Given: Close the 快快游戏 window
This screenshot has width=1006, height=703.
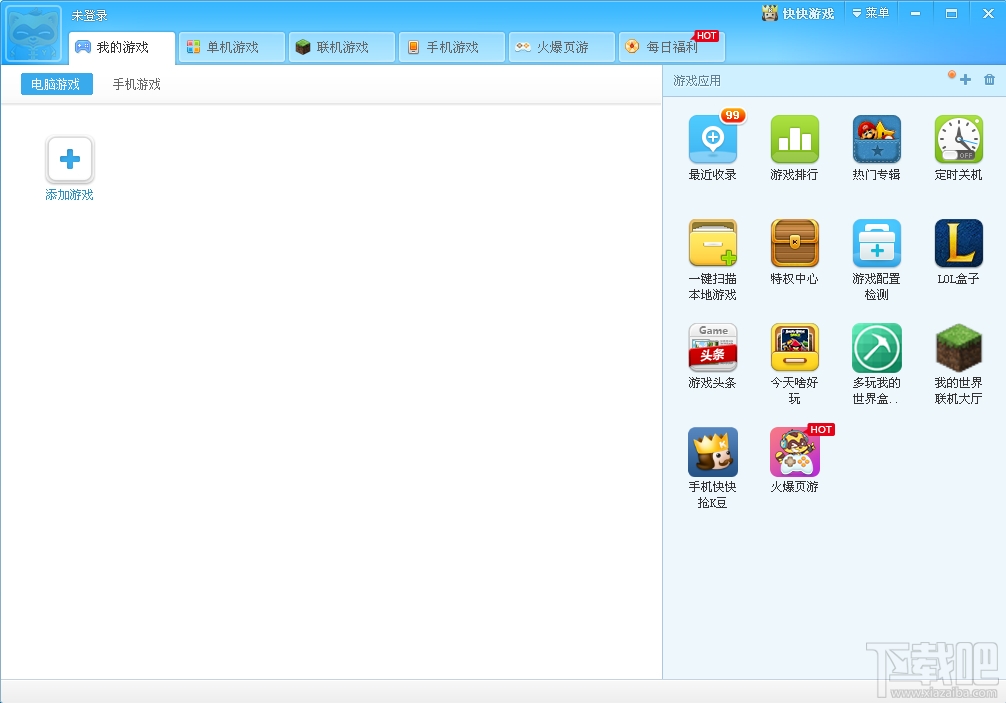Looking at the screenshot, I should tap(988, 13).
